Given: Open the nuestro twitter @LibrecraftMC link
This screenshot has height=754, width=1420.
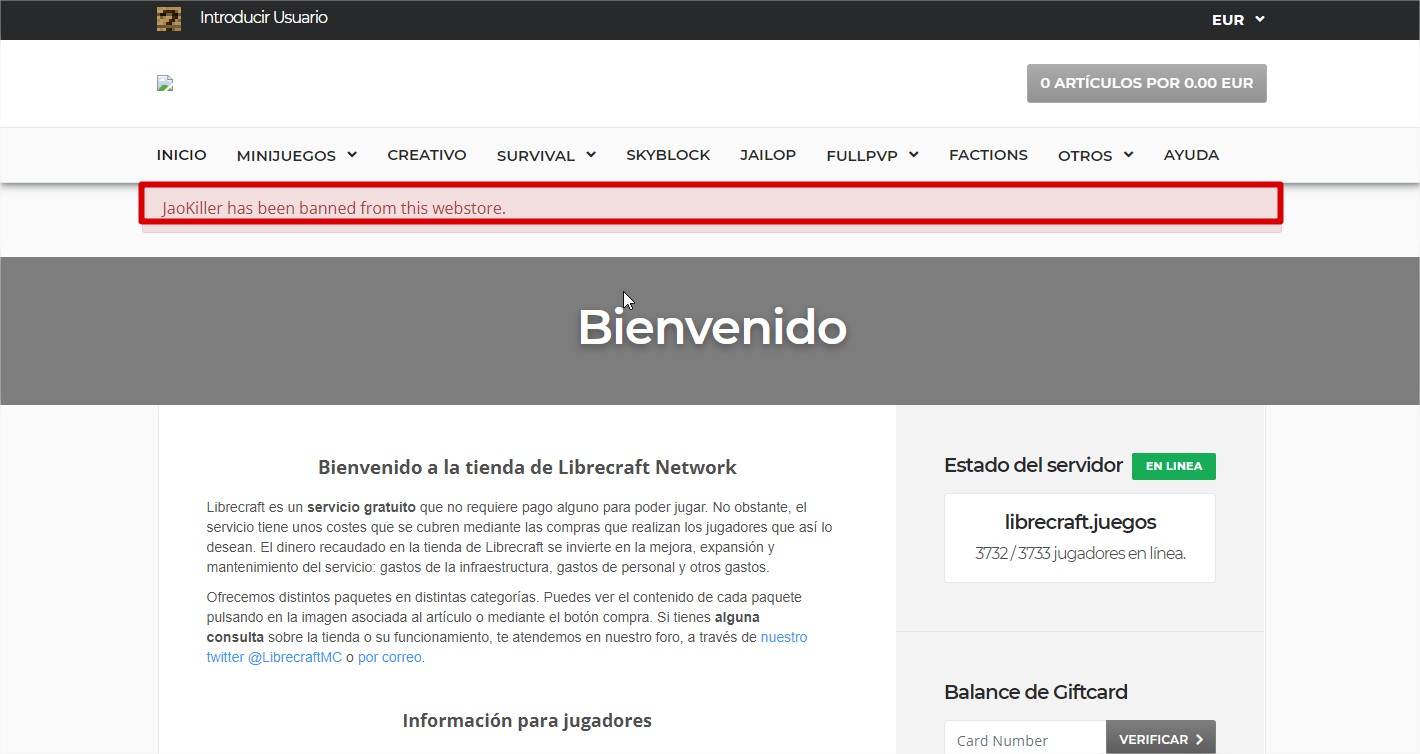Looking at the screenshot, I should pyautogui.click(x=506, y=647).
